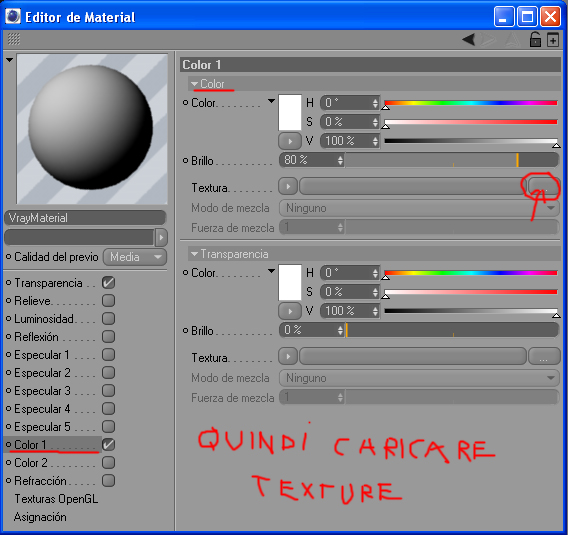568x535 pixels.
Task: Click the Editor de Material title bar icon
Action: pyautogui.click(x=13, y=16)
